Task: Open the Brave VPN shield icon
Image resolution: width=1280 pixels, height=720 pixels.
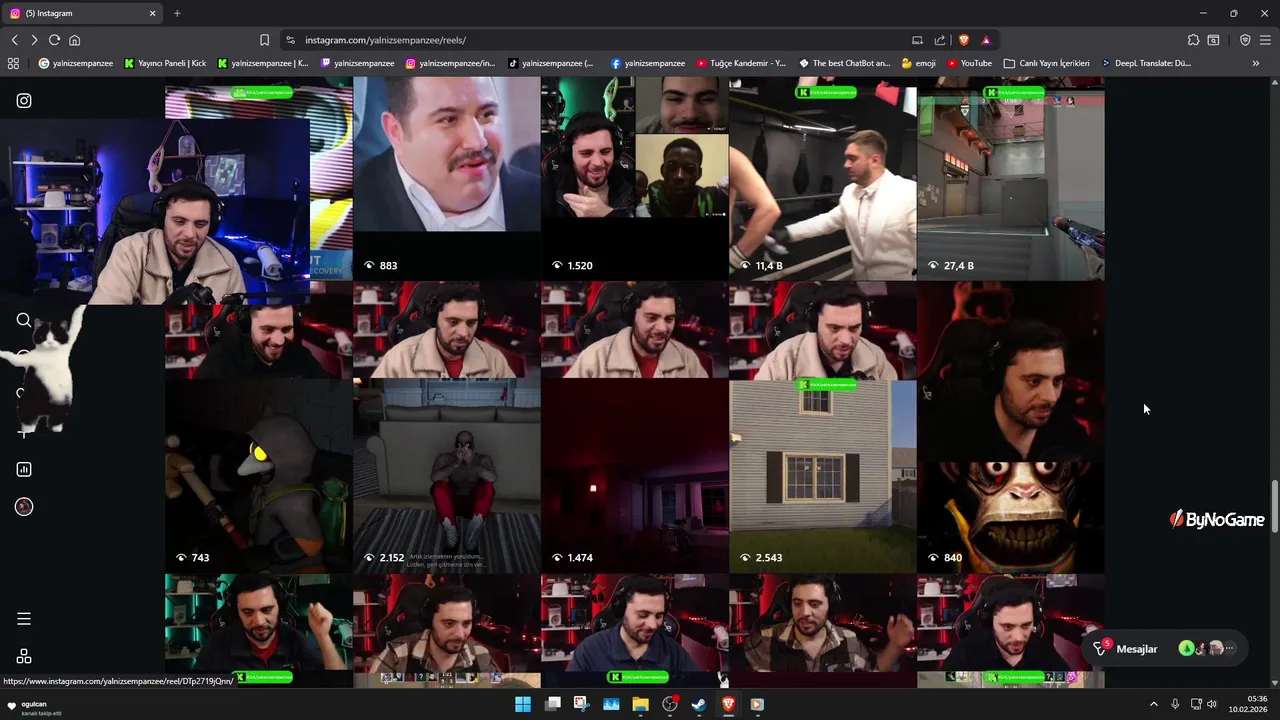Action: [x=1245, y=40]
